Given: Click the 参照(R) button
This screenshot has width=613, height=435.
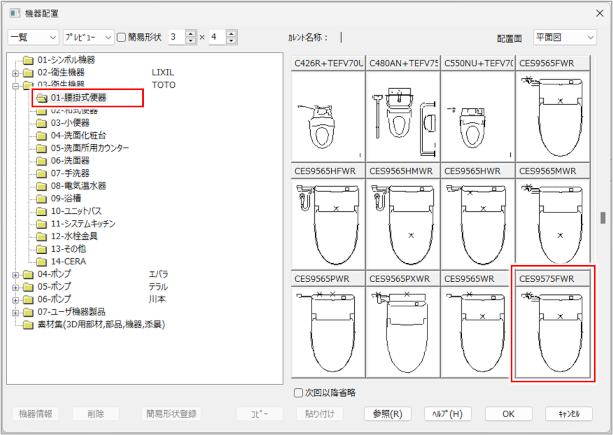Looking at the screenshot, I should (x=386, y=413).
